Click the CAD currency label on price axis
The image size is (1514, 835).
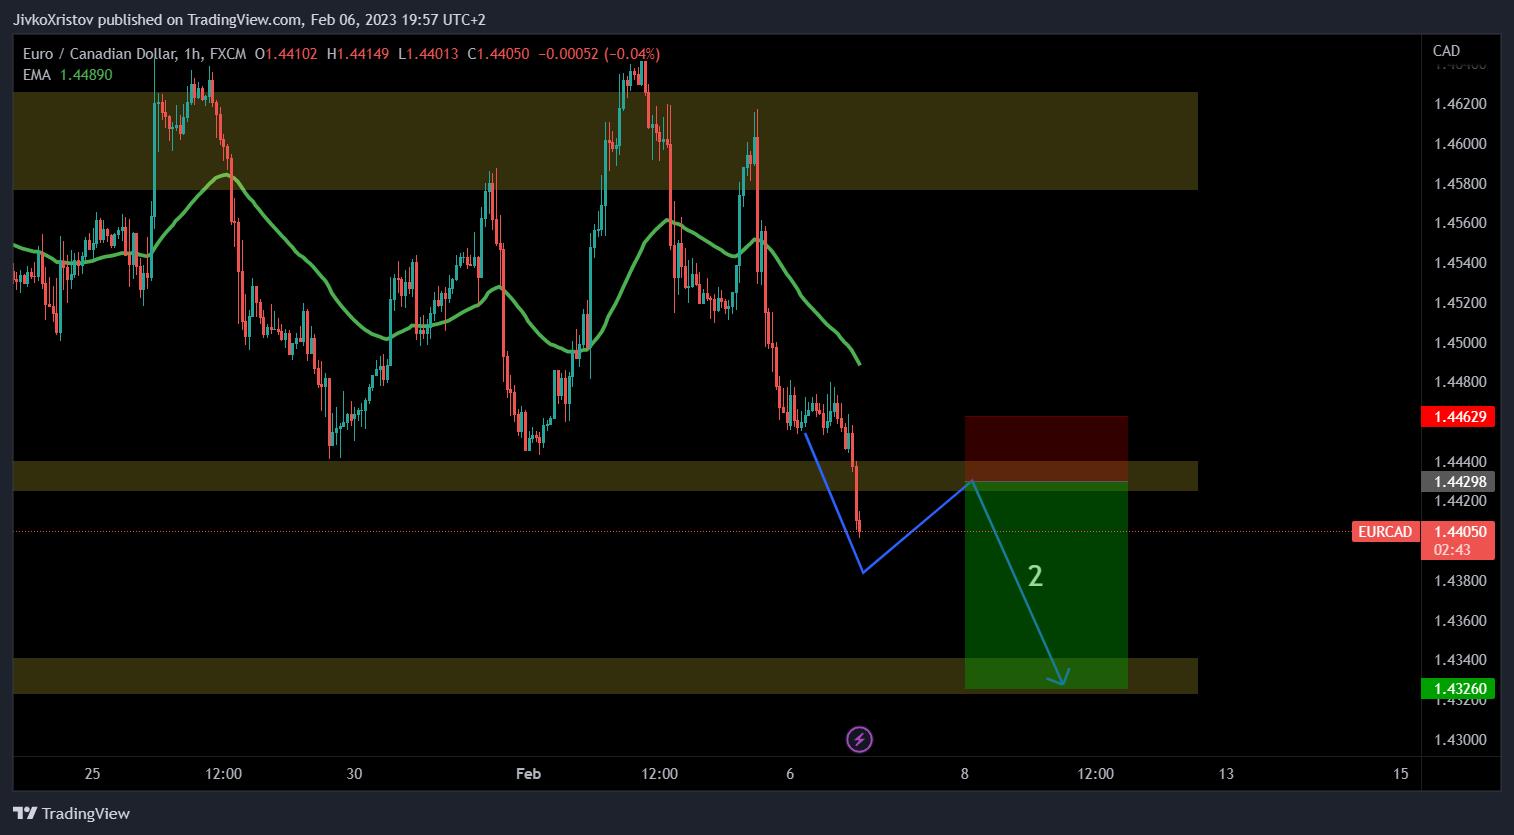pyautogui.click(x=1446, y=51)
